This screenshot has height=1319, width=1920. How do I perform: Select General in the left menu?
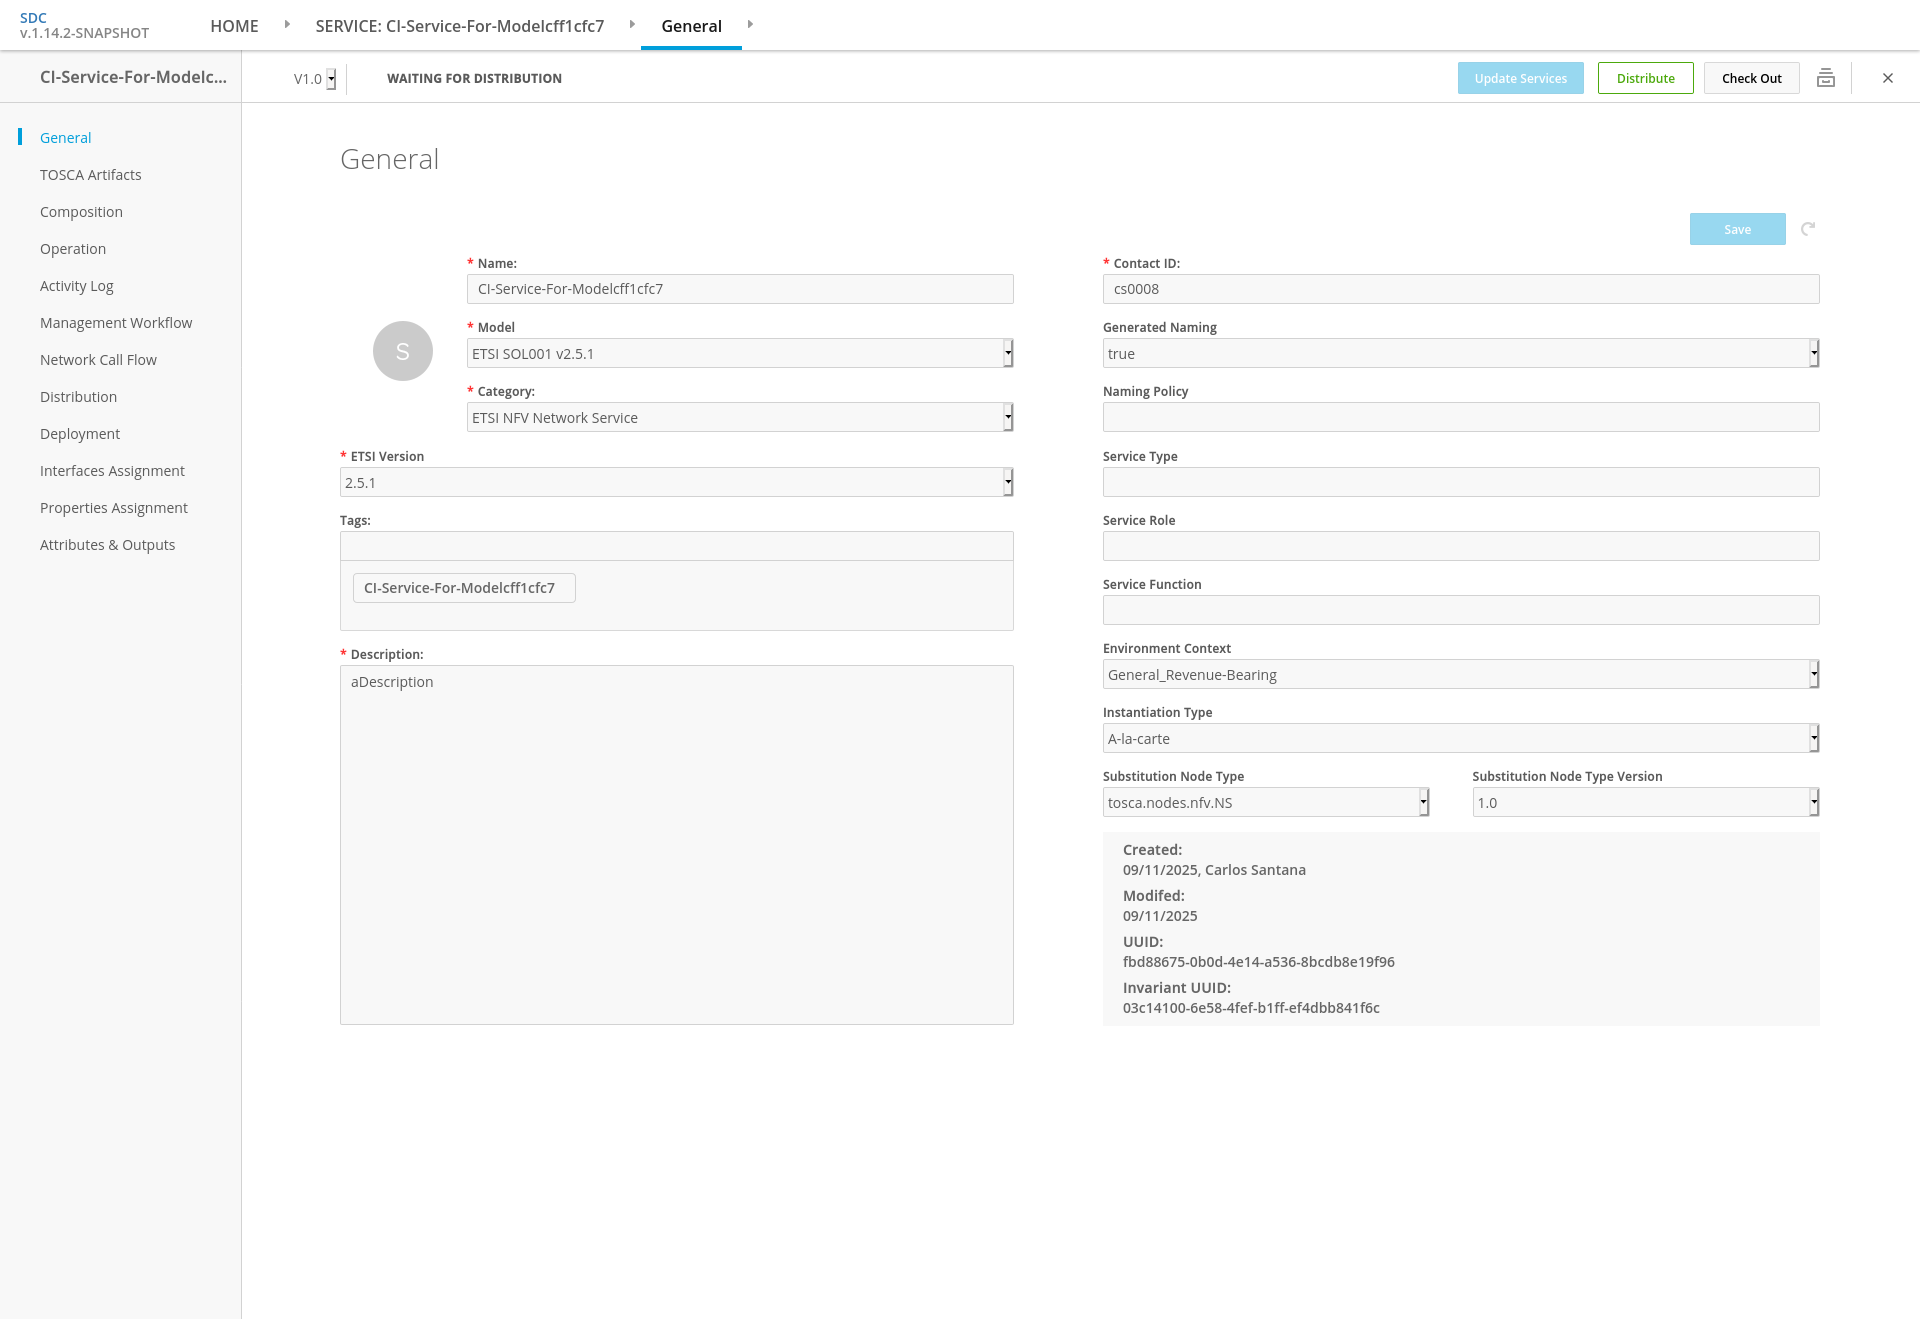[x=65, y=138]
